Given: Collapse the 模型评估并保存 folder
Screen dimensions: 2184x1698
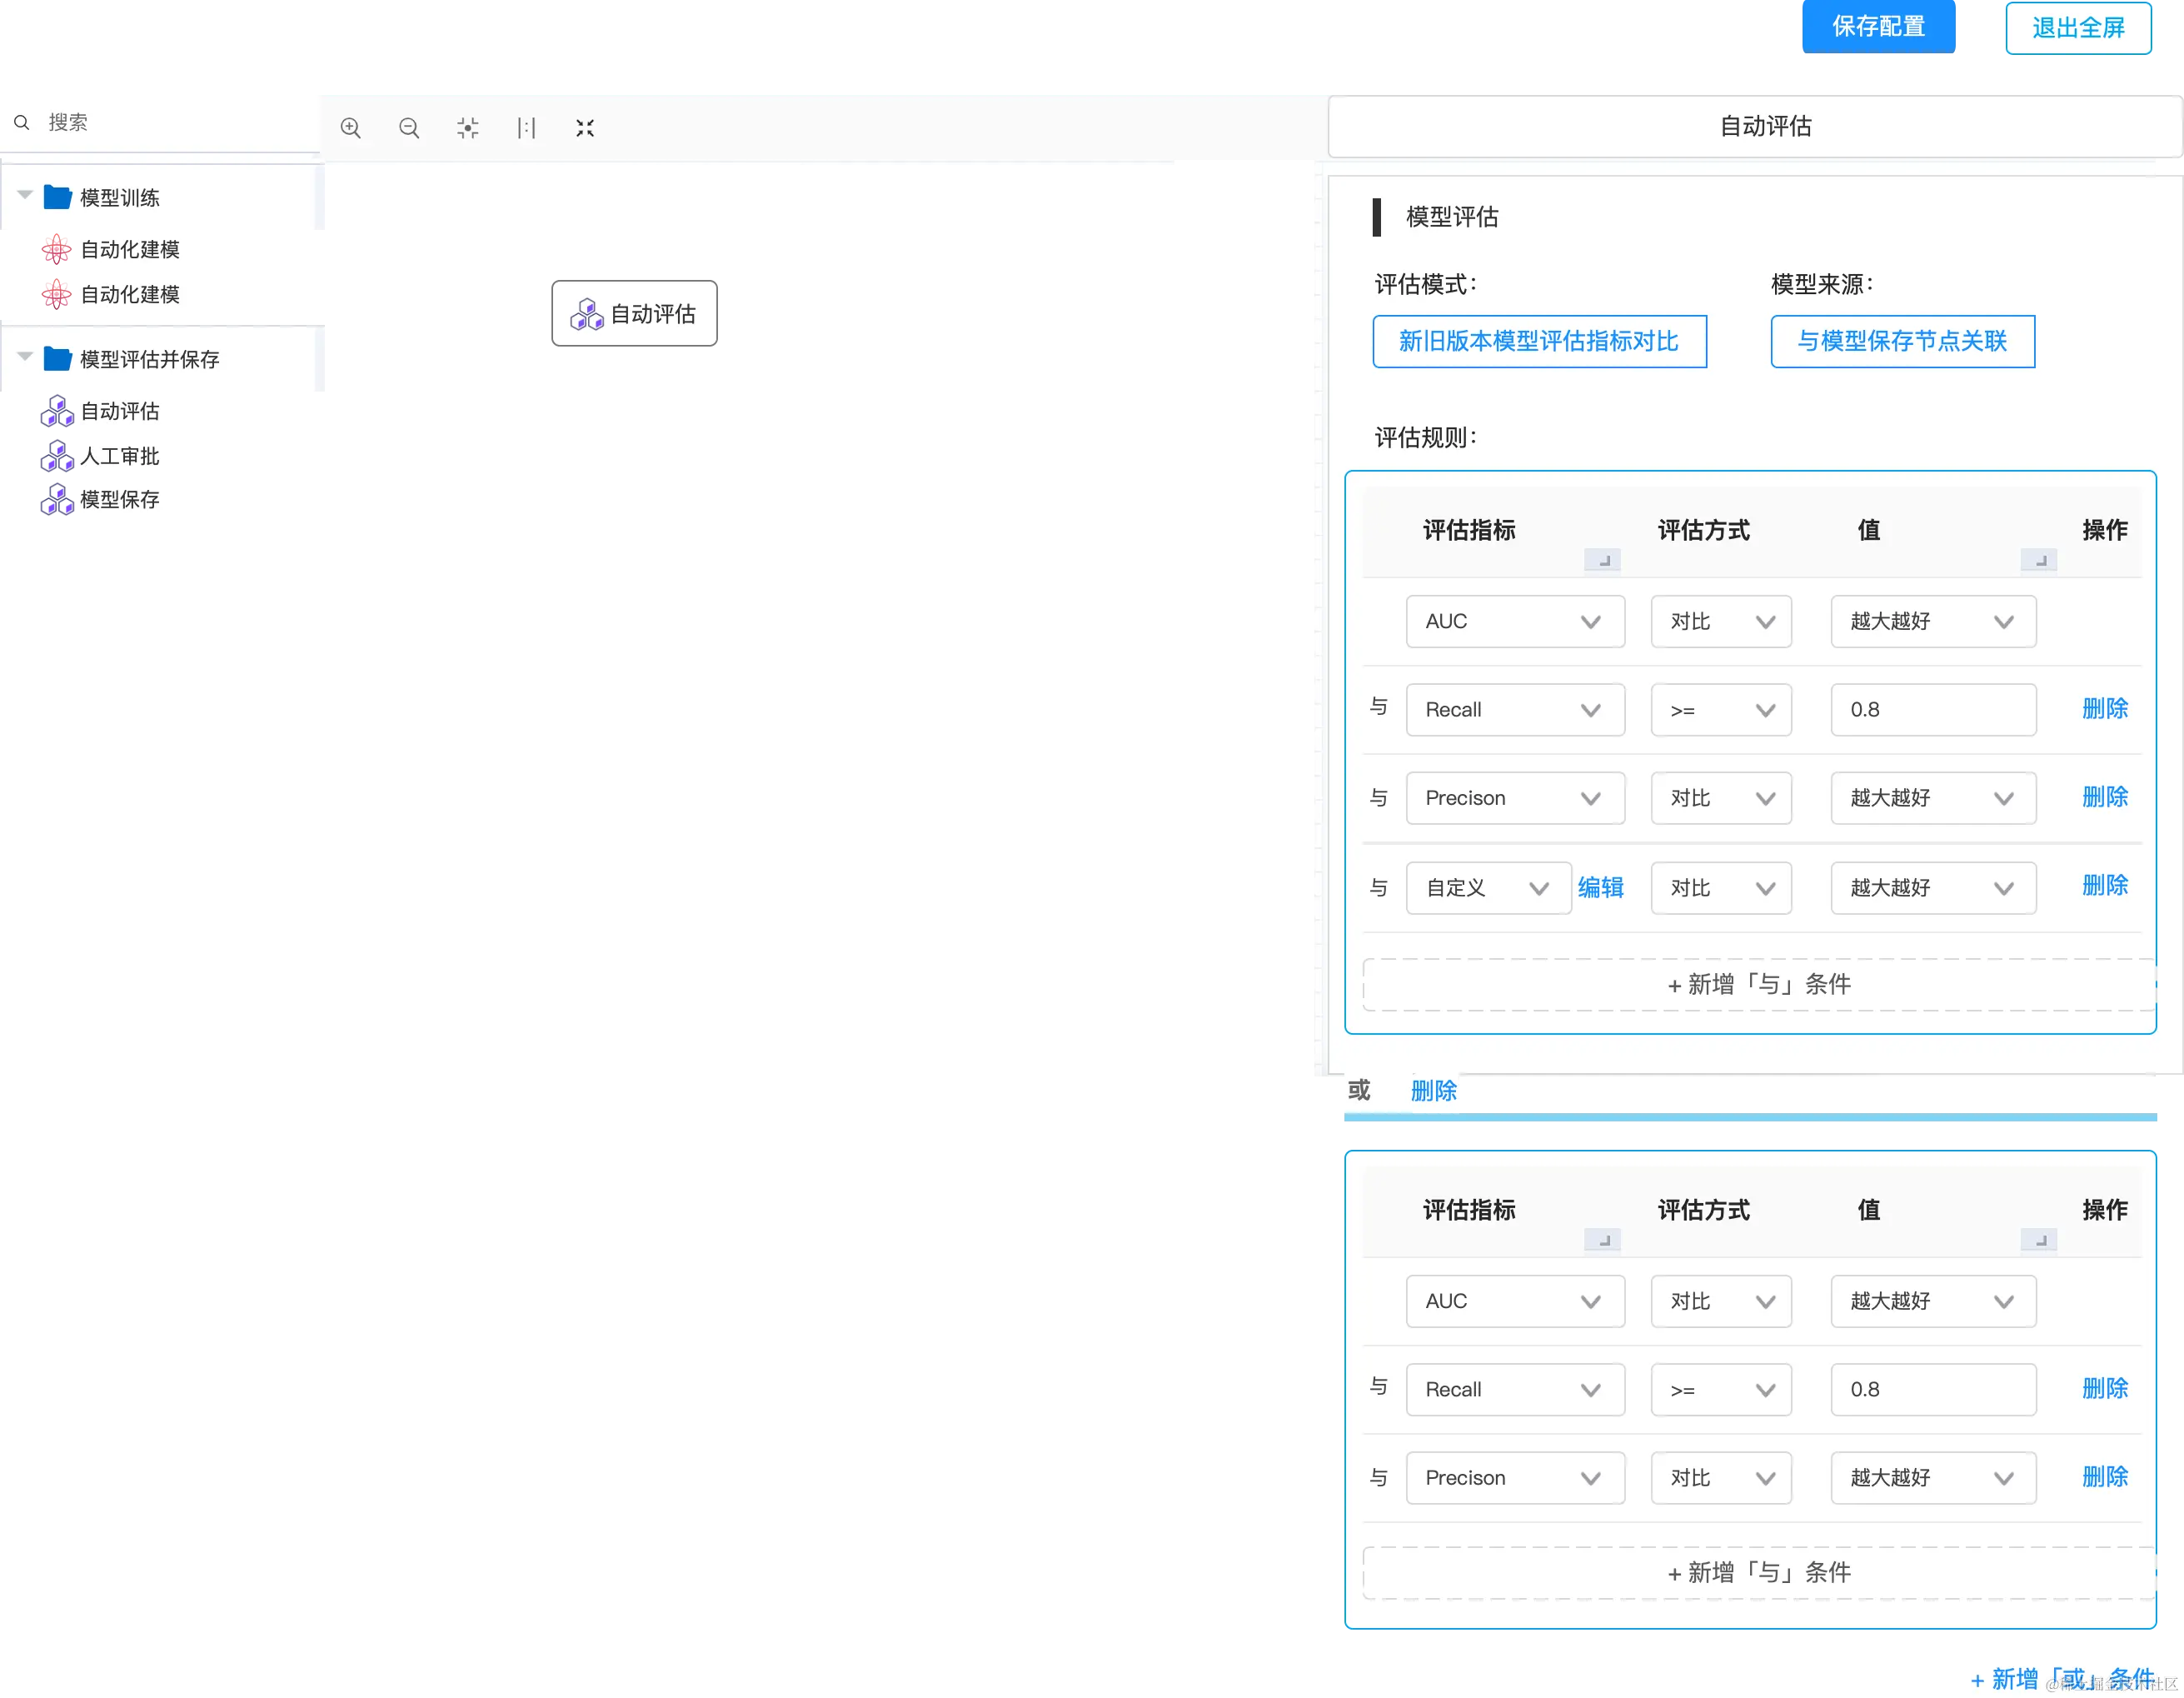Looking at the screenshot, I should click(26, 357).
